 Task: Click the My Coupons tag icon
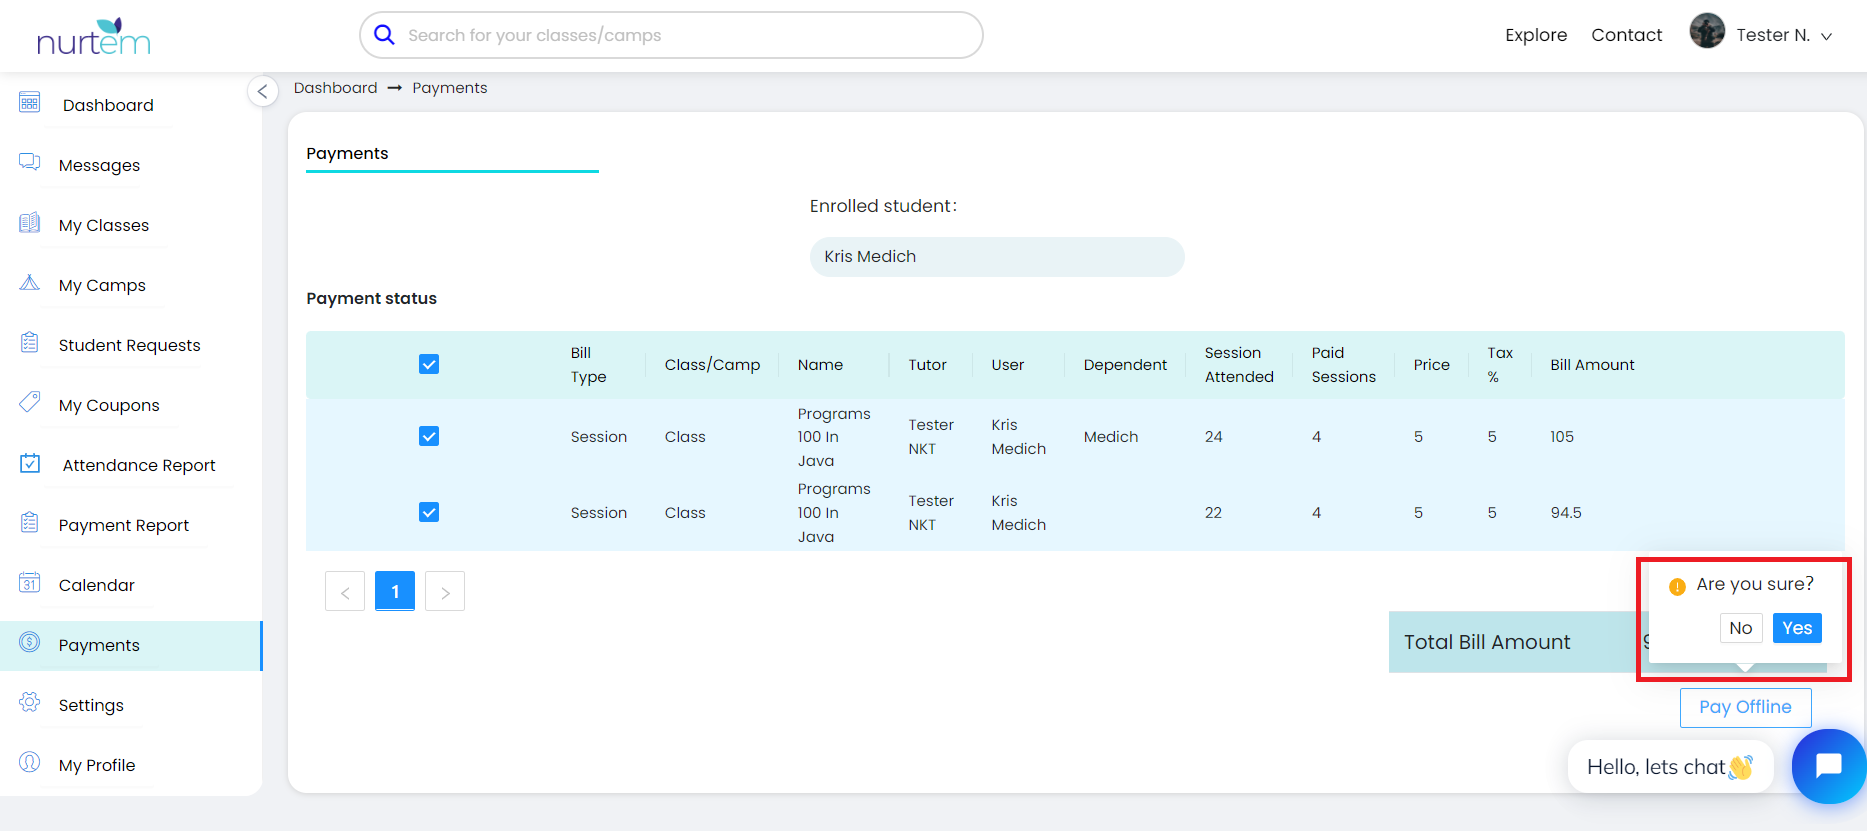(x=30, y=403)
